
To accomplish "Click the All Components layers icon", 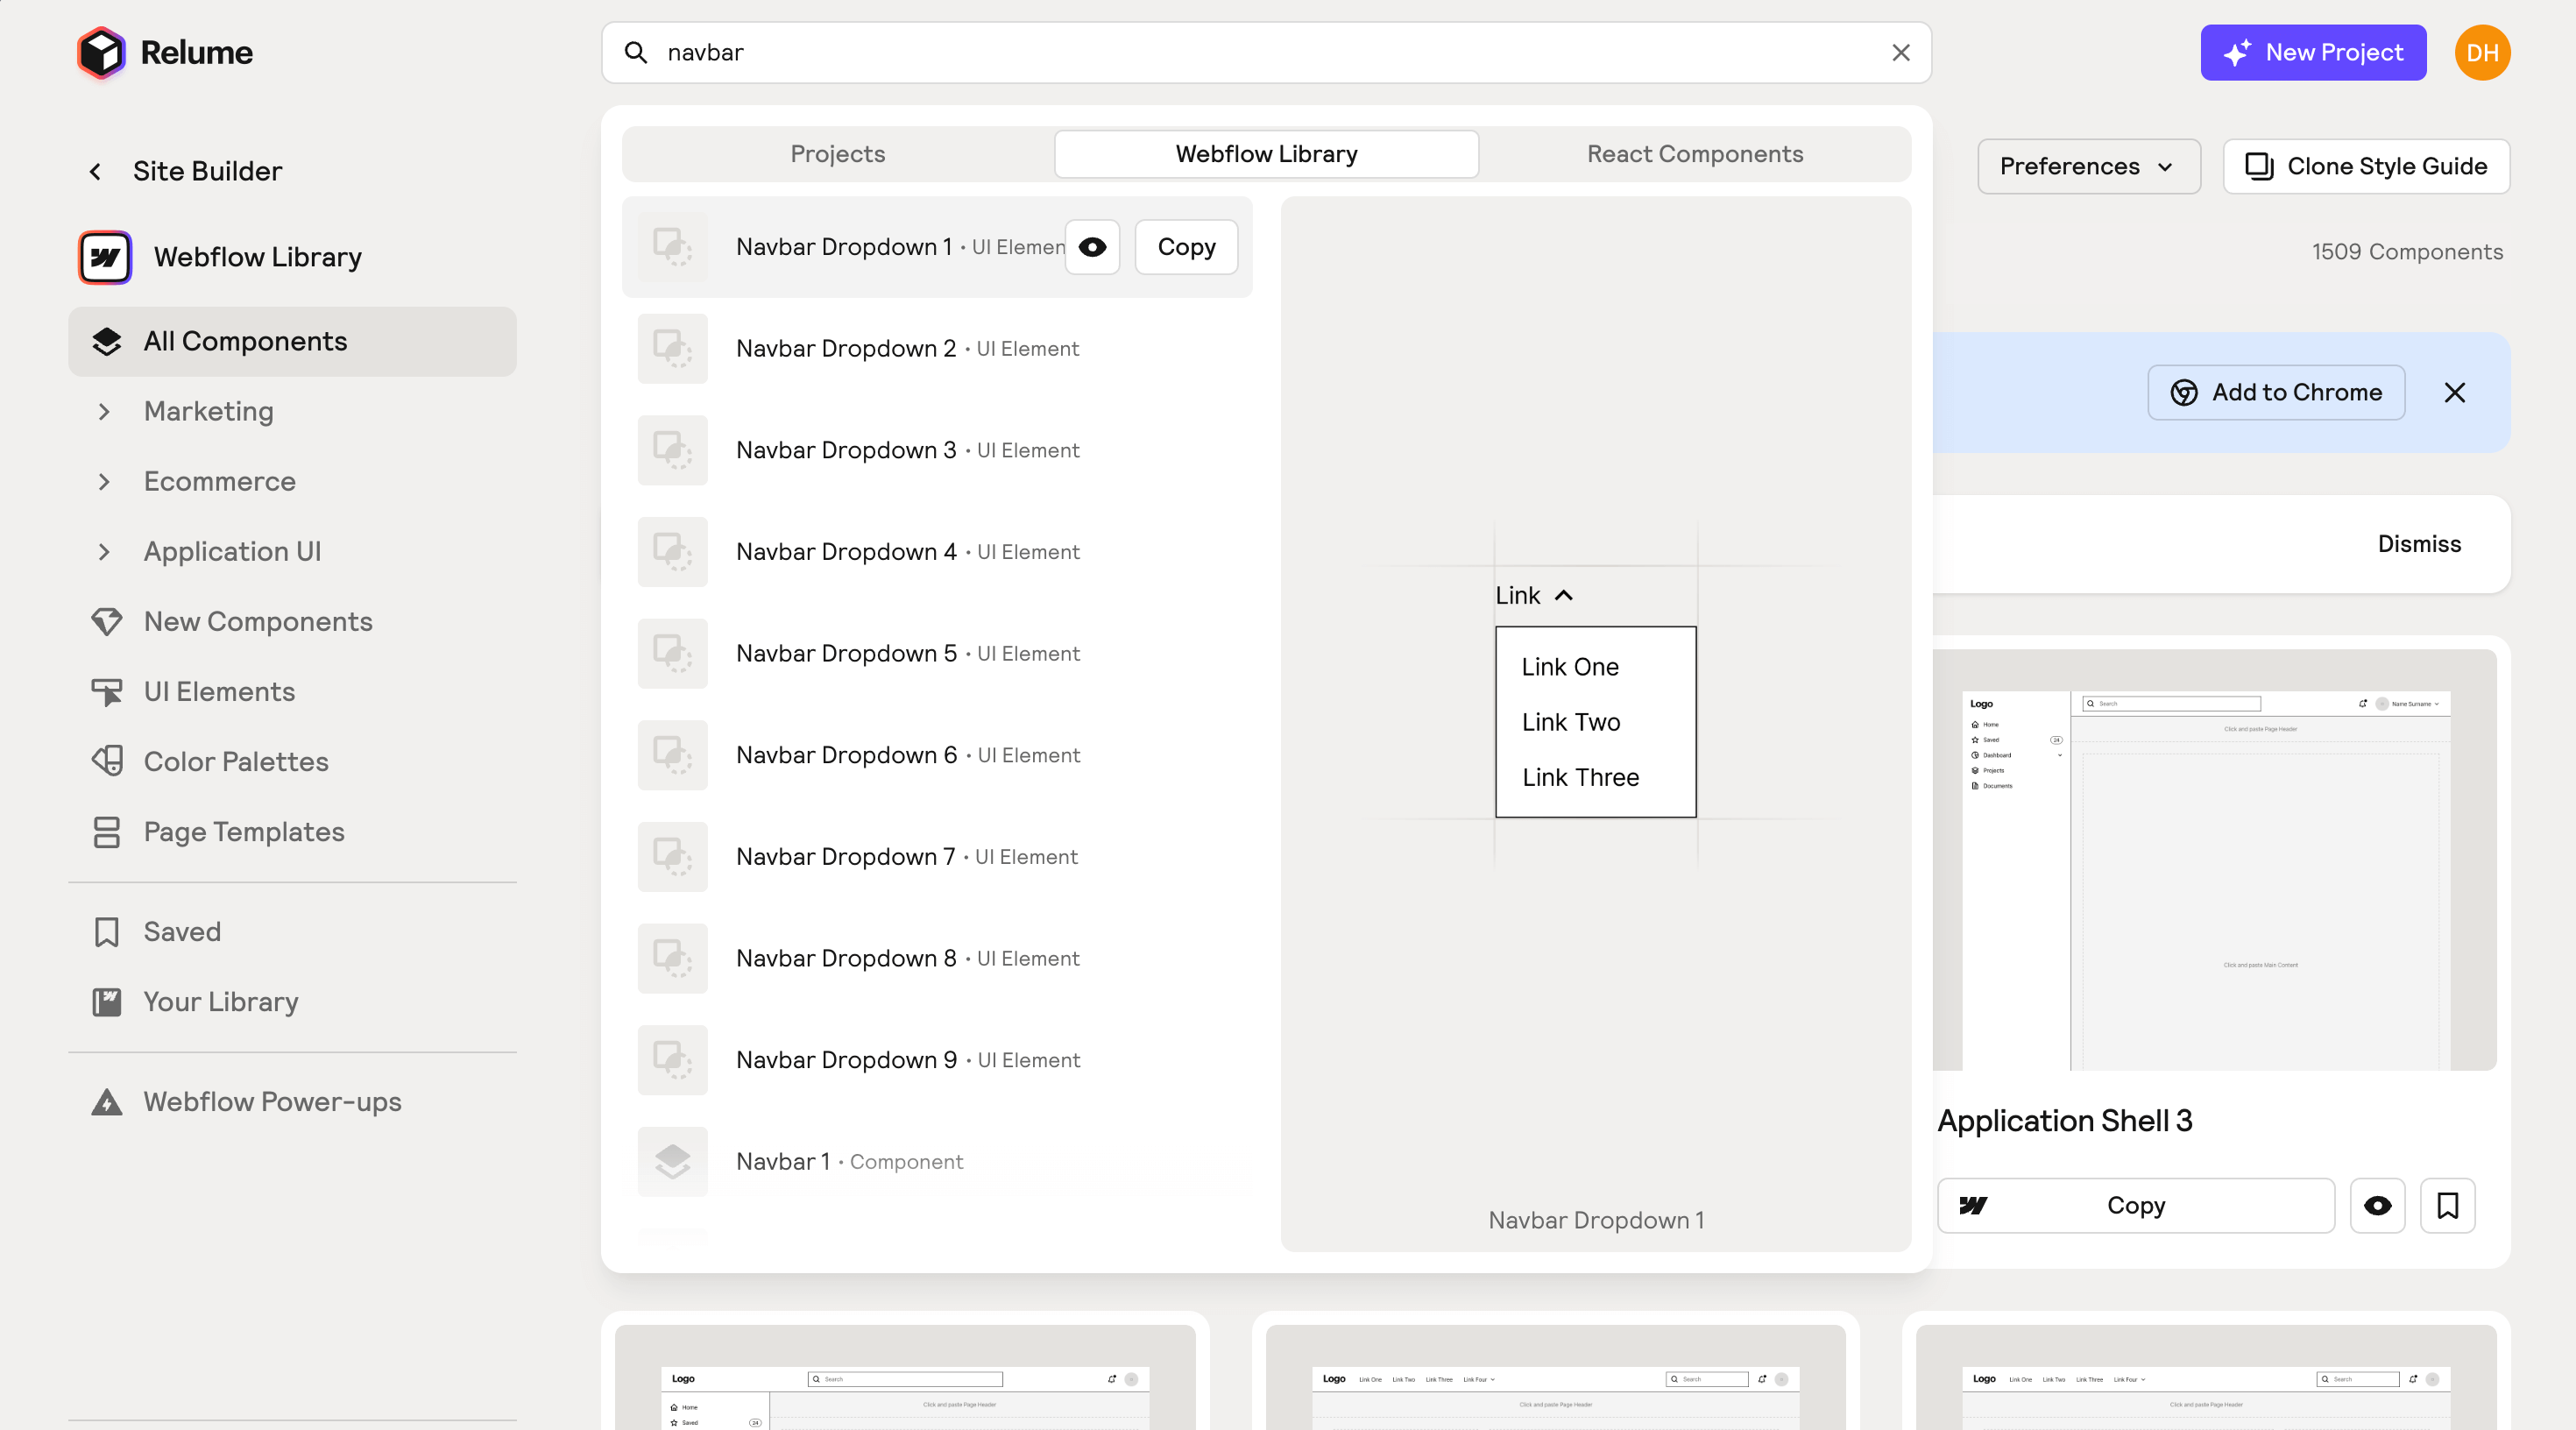I will pyautogui.click(x=106, y=341).
